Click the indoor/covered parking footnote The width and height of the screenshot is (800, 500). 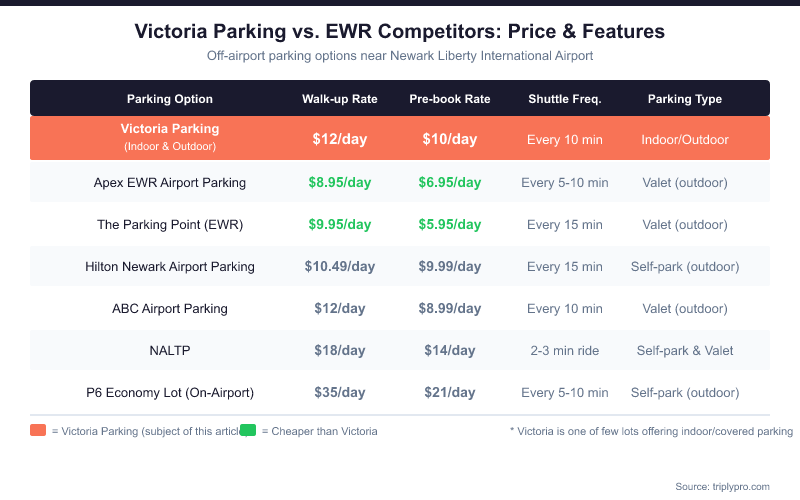651,431
